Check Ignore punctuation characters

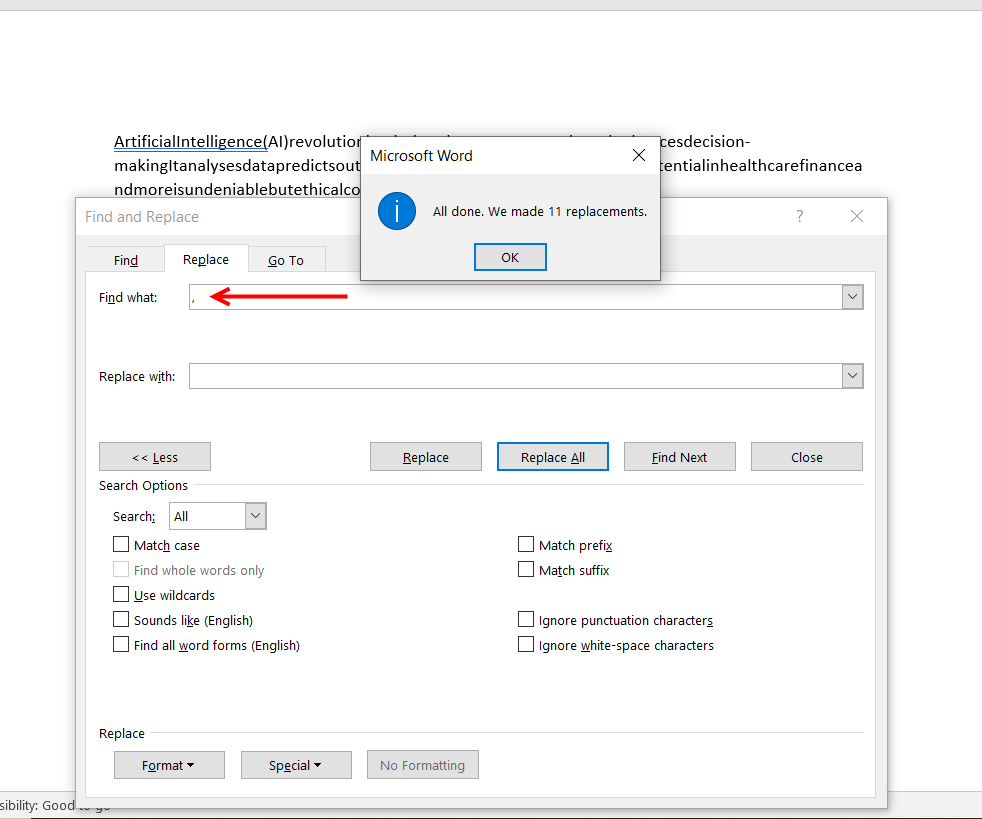click(x=526, y=620)
